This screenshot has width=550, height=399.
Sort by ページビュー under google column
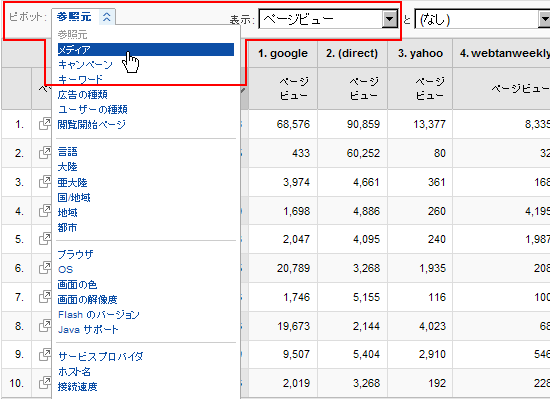(294, 88)
